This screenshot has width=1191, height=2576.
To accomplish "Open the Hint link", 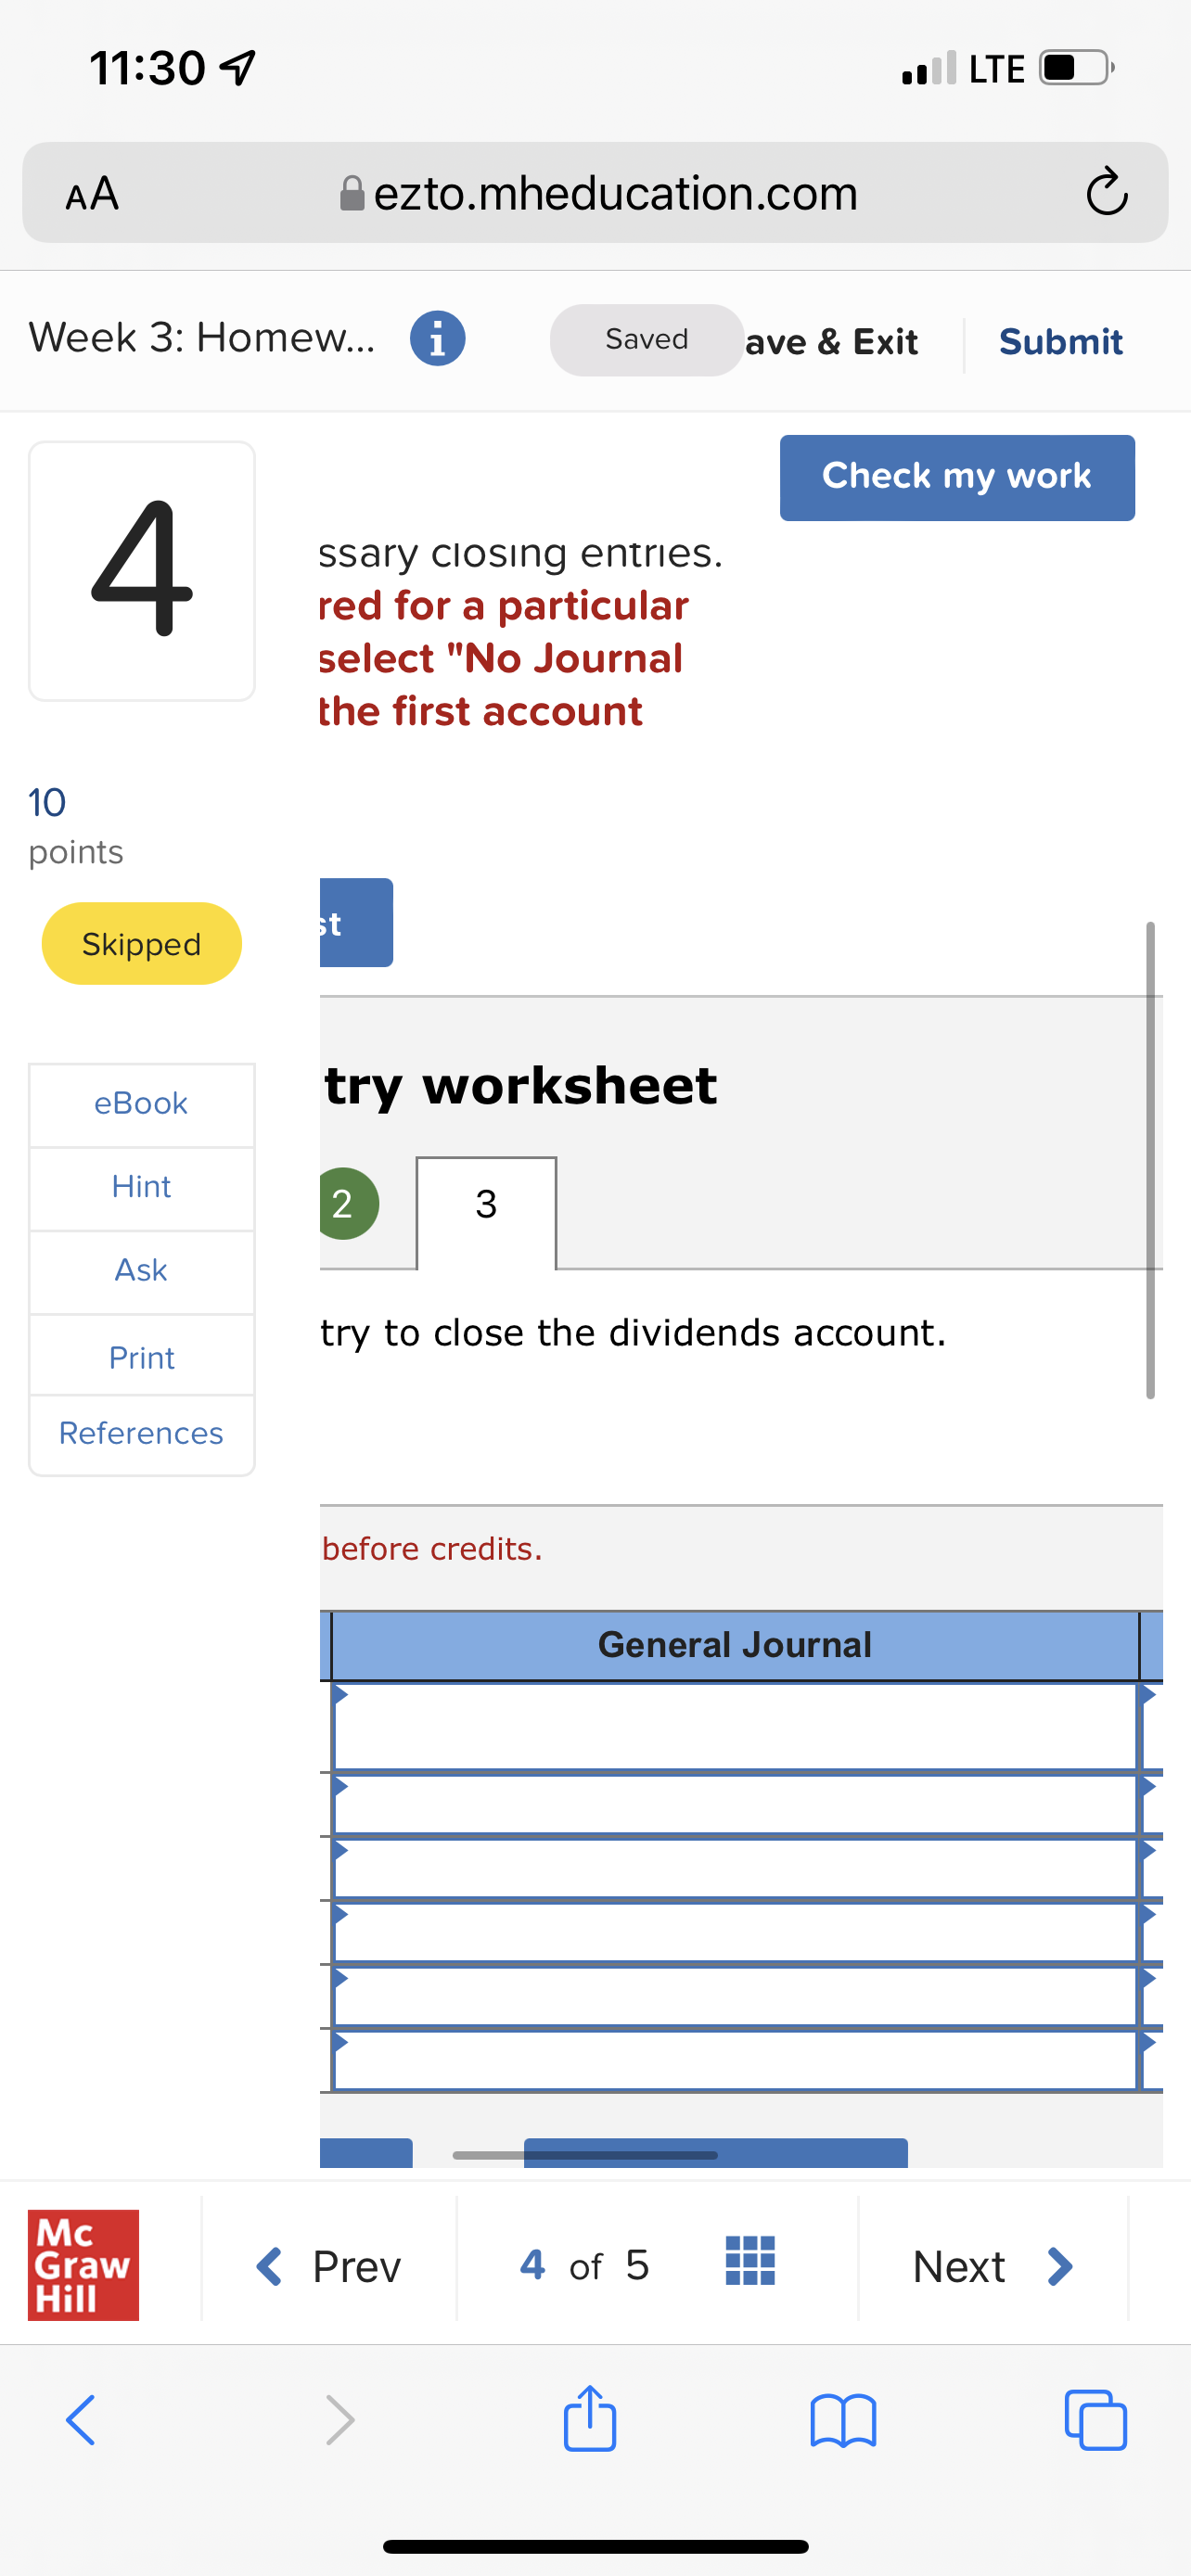I will [x=141, y=1187].
